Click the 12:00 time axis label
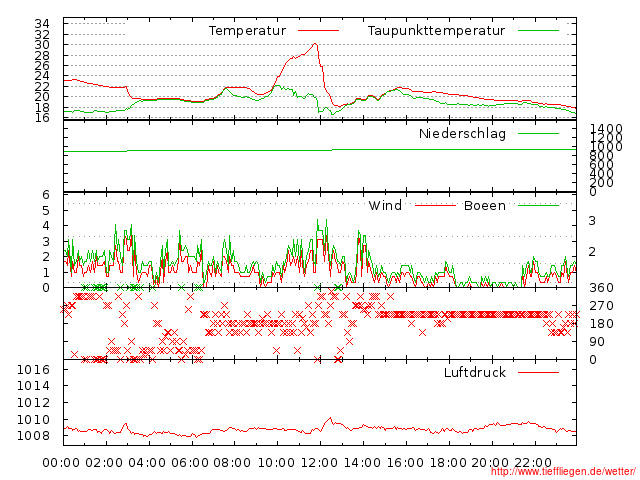The height and width of the screenshot is (480, 640). 319,463
